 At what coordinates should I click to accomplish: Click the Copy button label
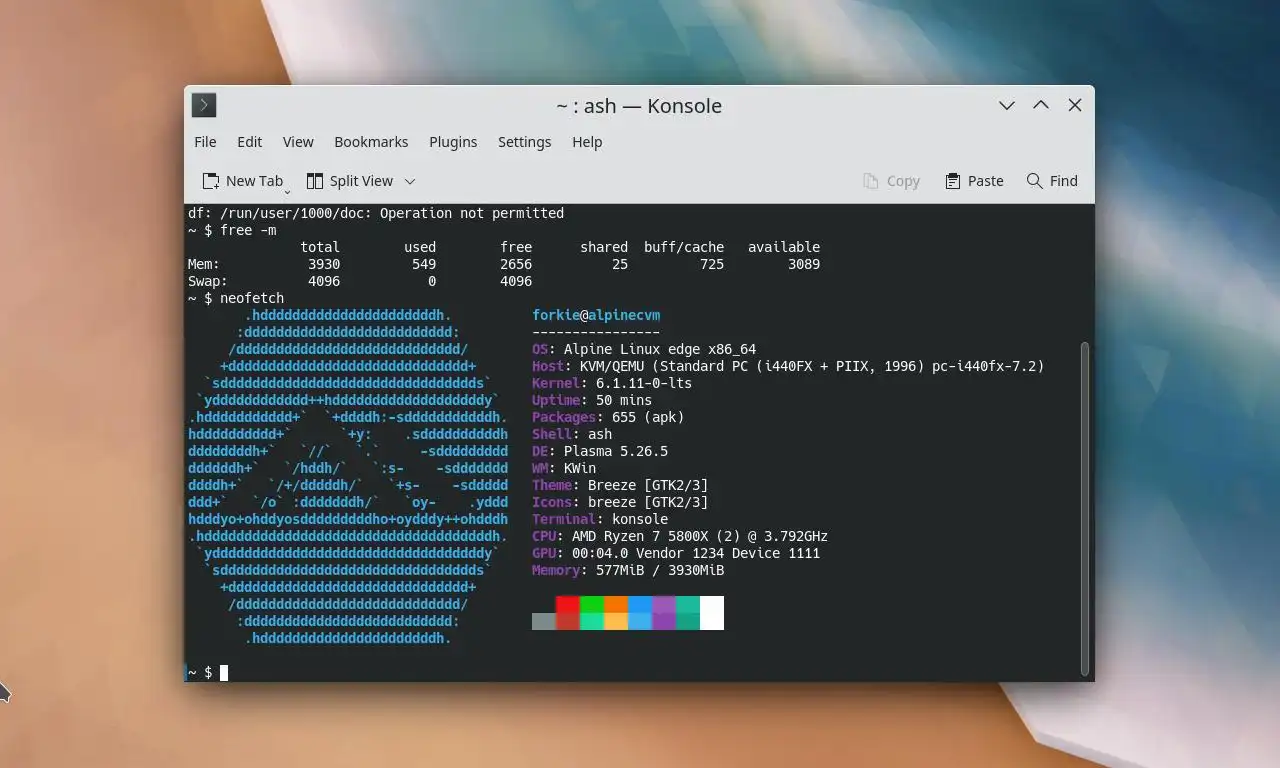tap(903, 181)
